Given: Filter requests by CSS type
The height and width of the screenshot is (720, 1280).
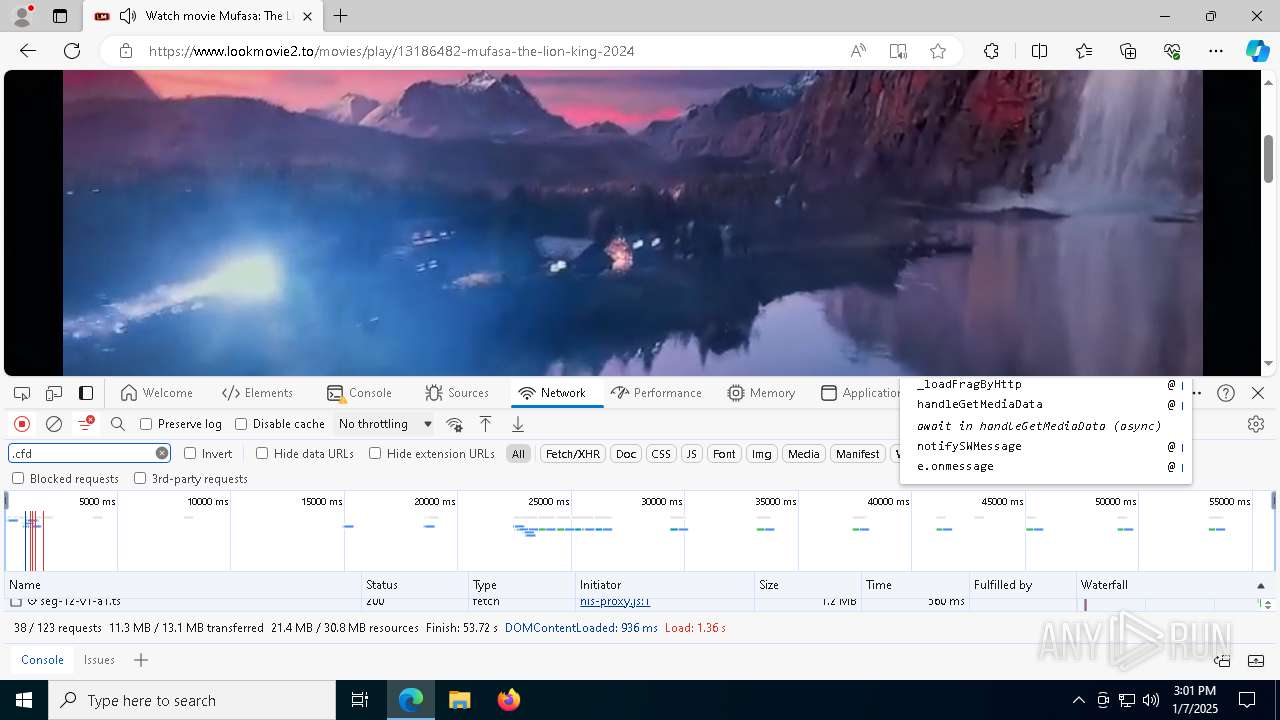Looking at the screenshot, I should click(x=661, y=454).
